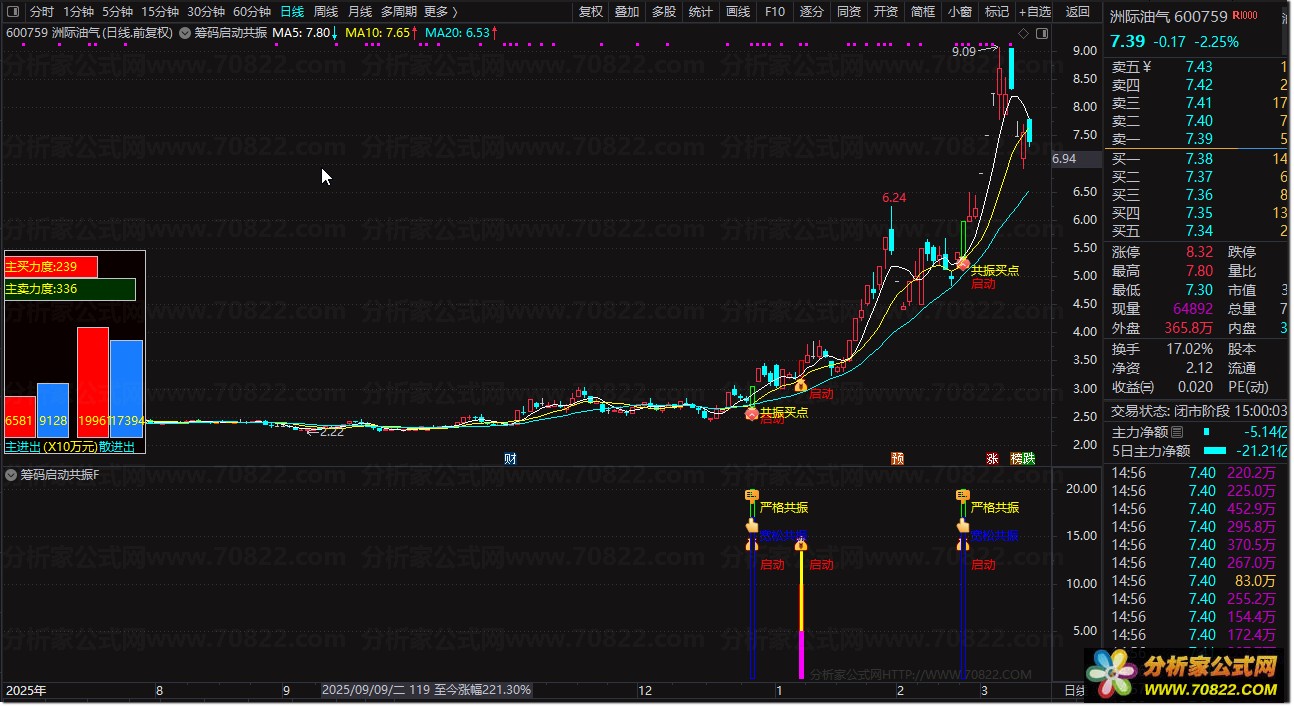This screenshot has height=706, width=1294.
Task: Open the 日线 period selector at bottom-right
Action: click(1074, 691)
